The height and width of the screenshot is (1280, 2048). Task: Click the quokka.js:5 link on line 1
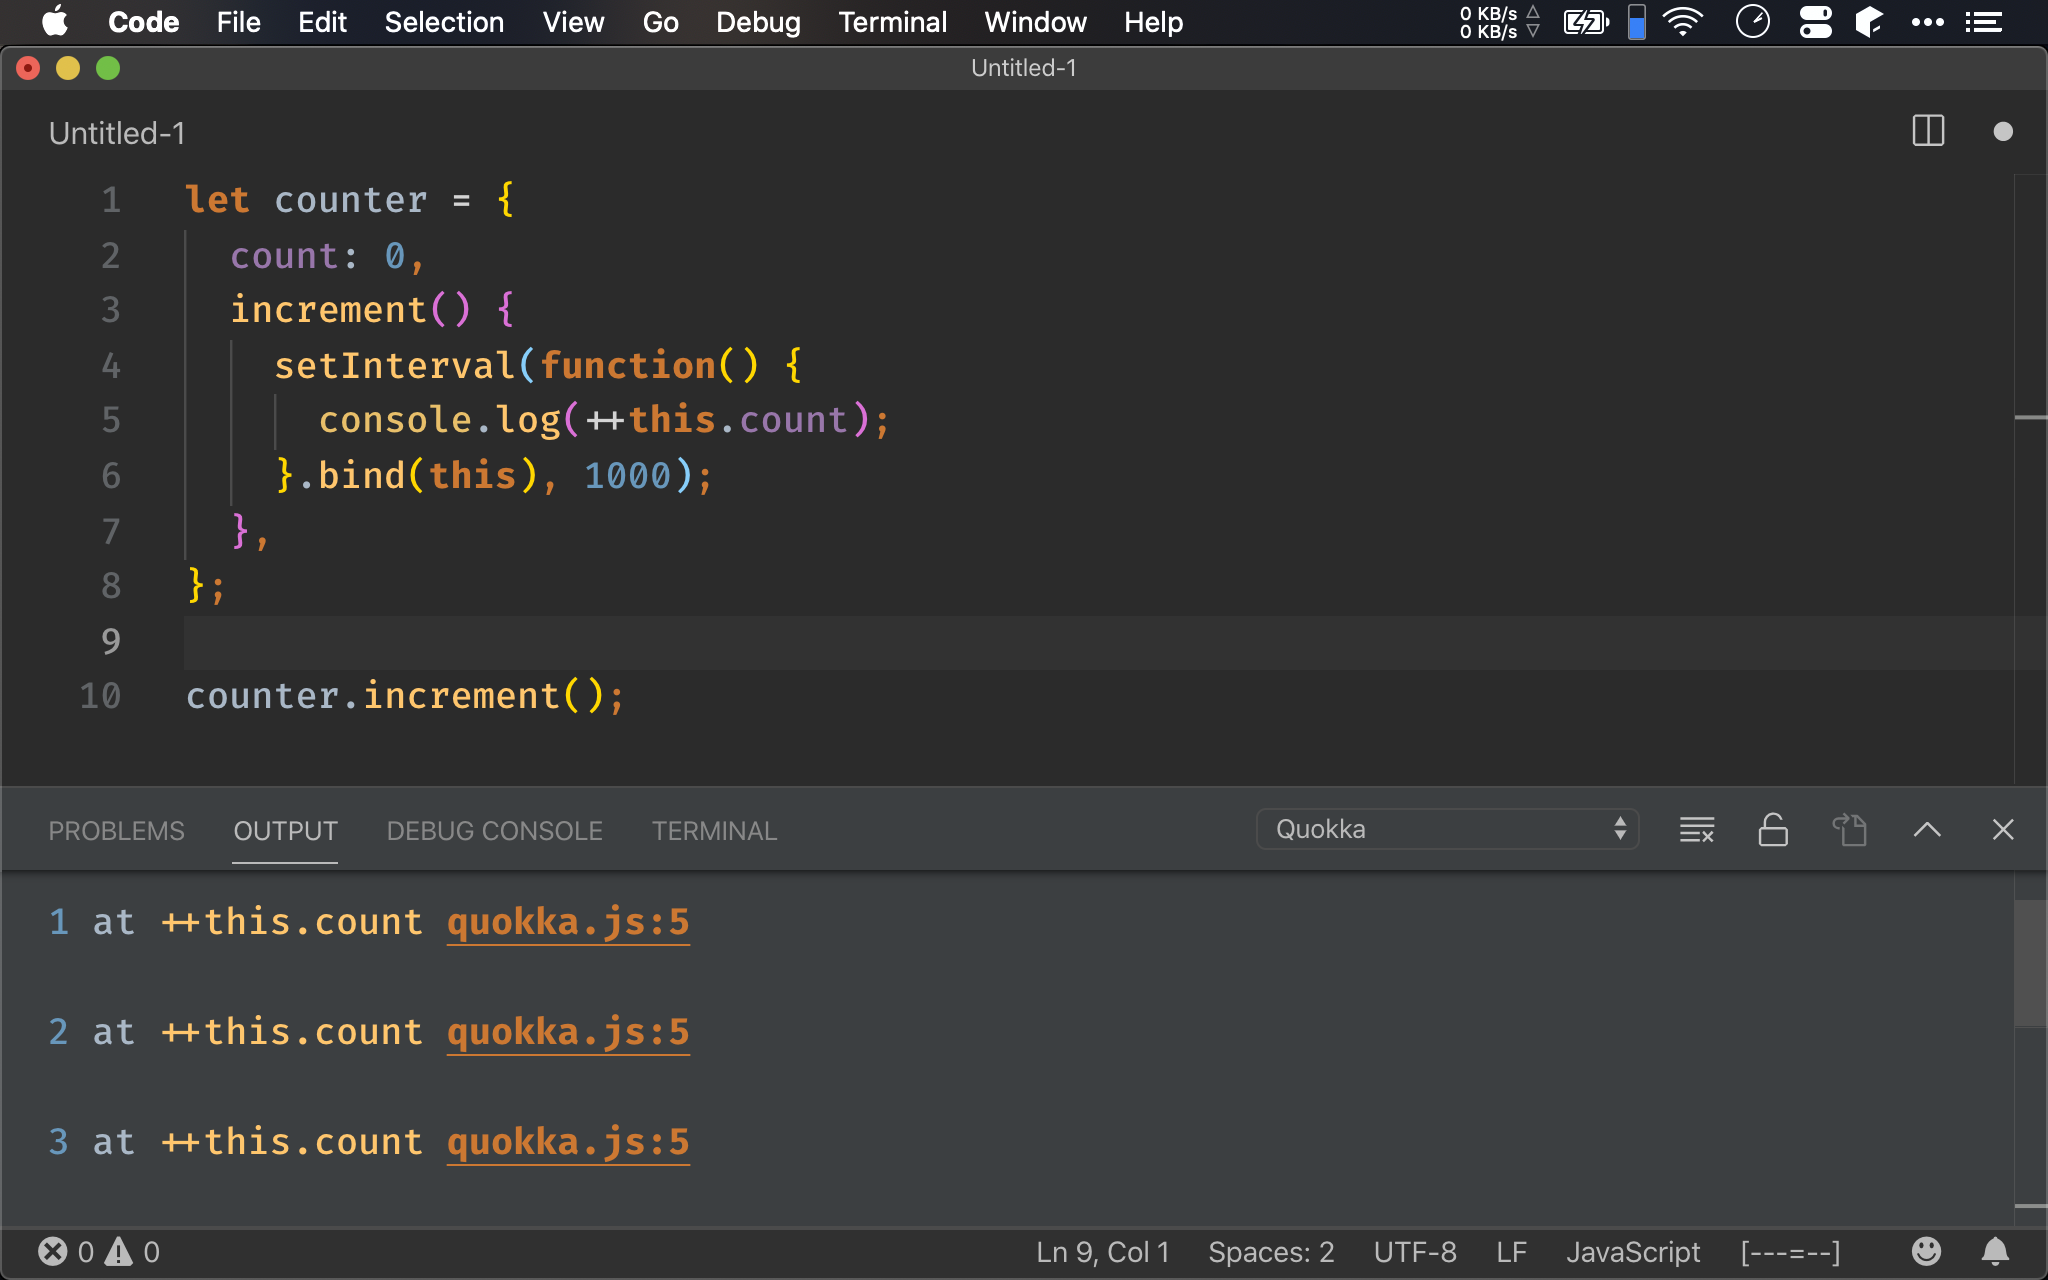click(566, 922)
